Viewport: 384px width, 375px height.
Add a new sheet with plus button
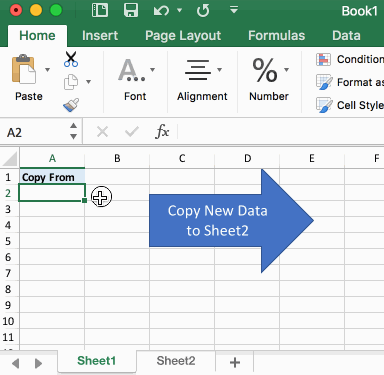coord(235,362)
